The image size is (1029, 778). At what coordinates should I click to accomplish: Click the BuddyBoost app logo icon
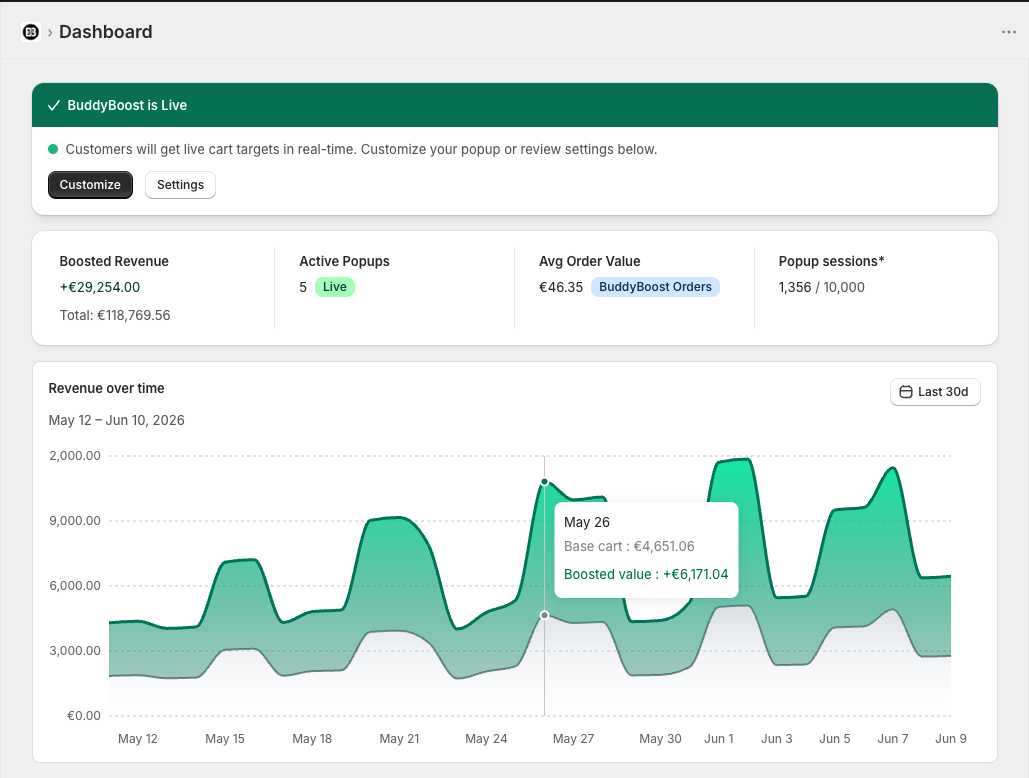pos(31,31)
